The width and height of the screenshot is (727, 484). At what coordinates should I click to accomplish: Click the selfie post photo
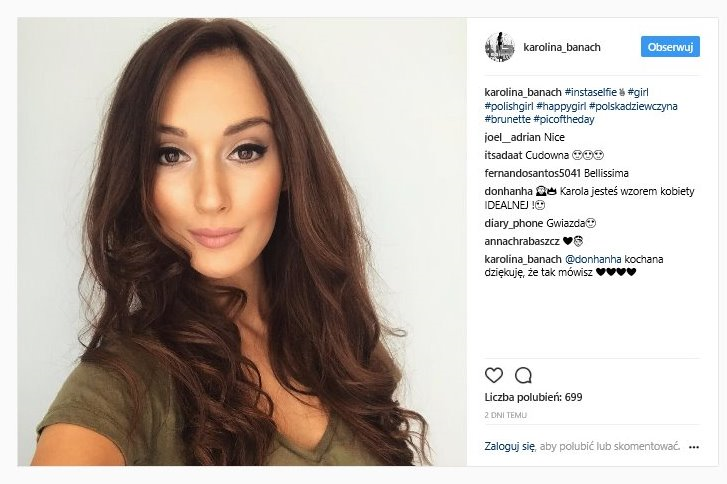coord(242,242)
